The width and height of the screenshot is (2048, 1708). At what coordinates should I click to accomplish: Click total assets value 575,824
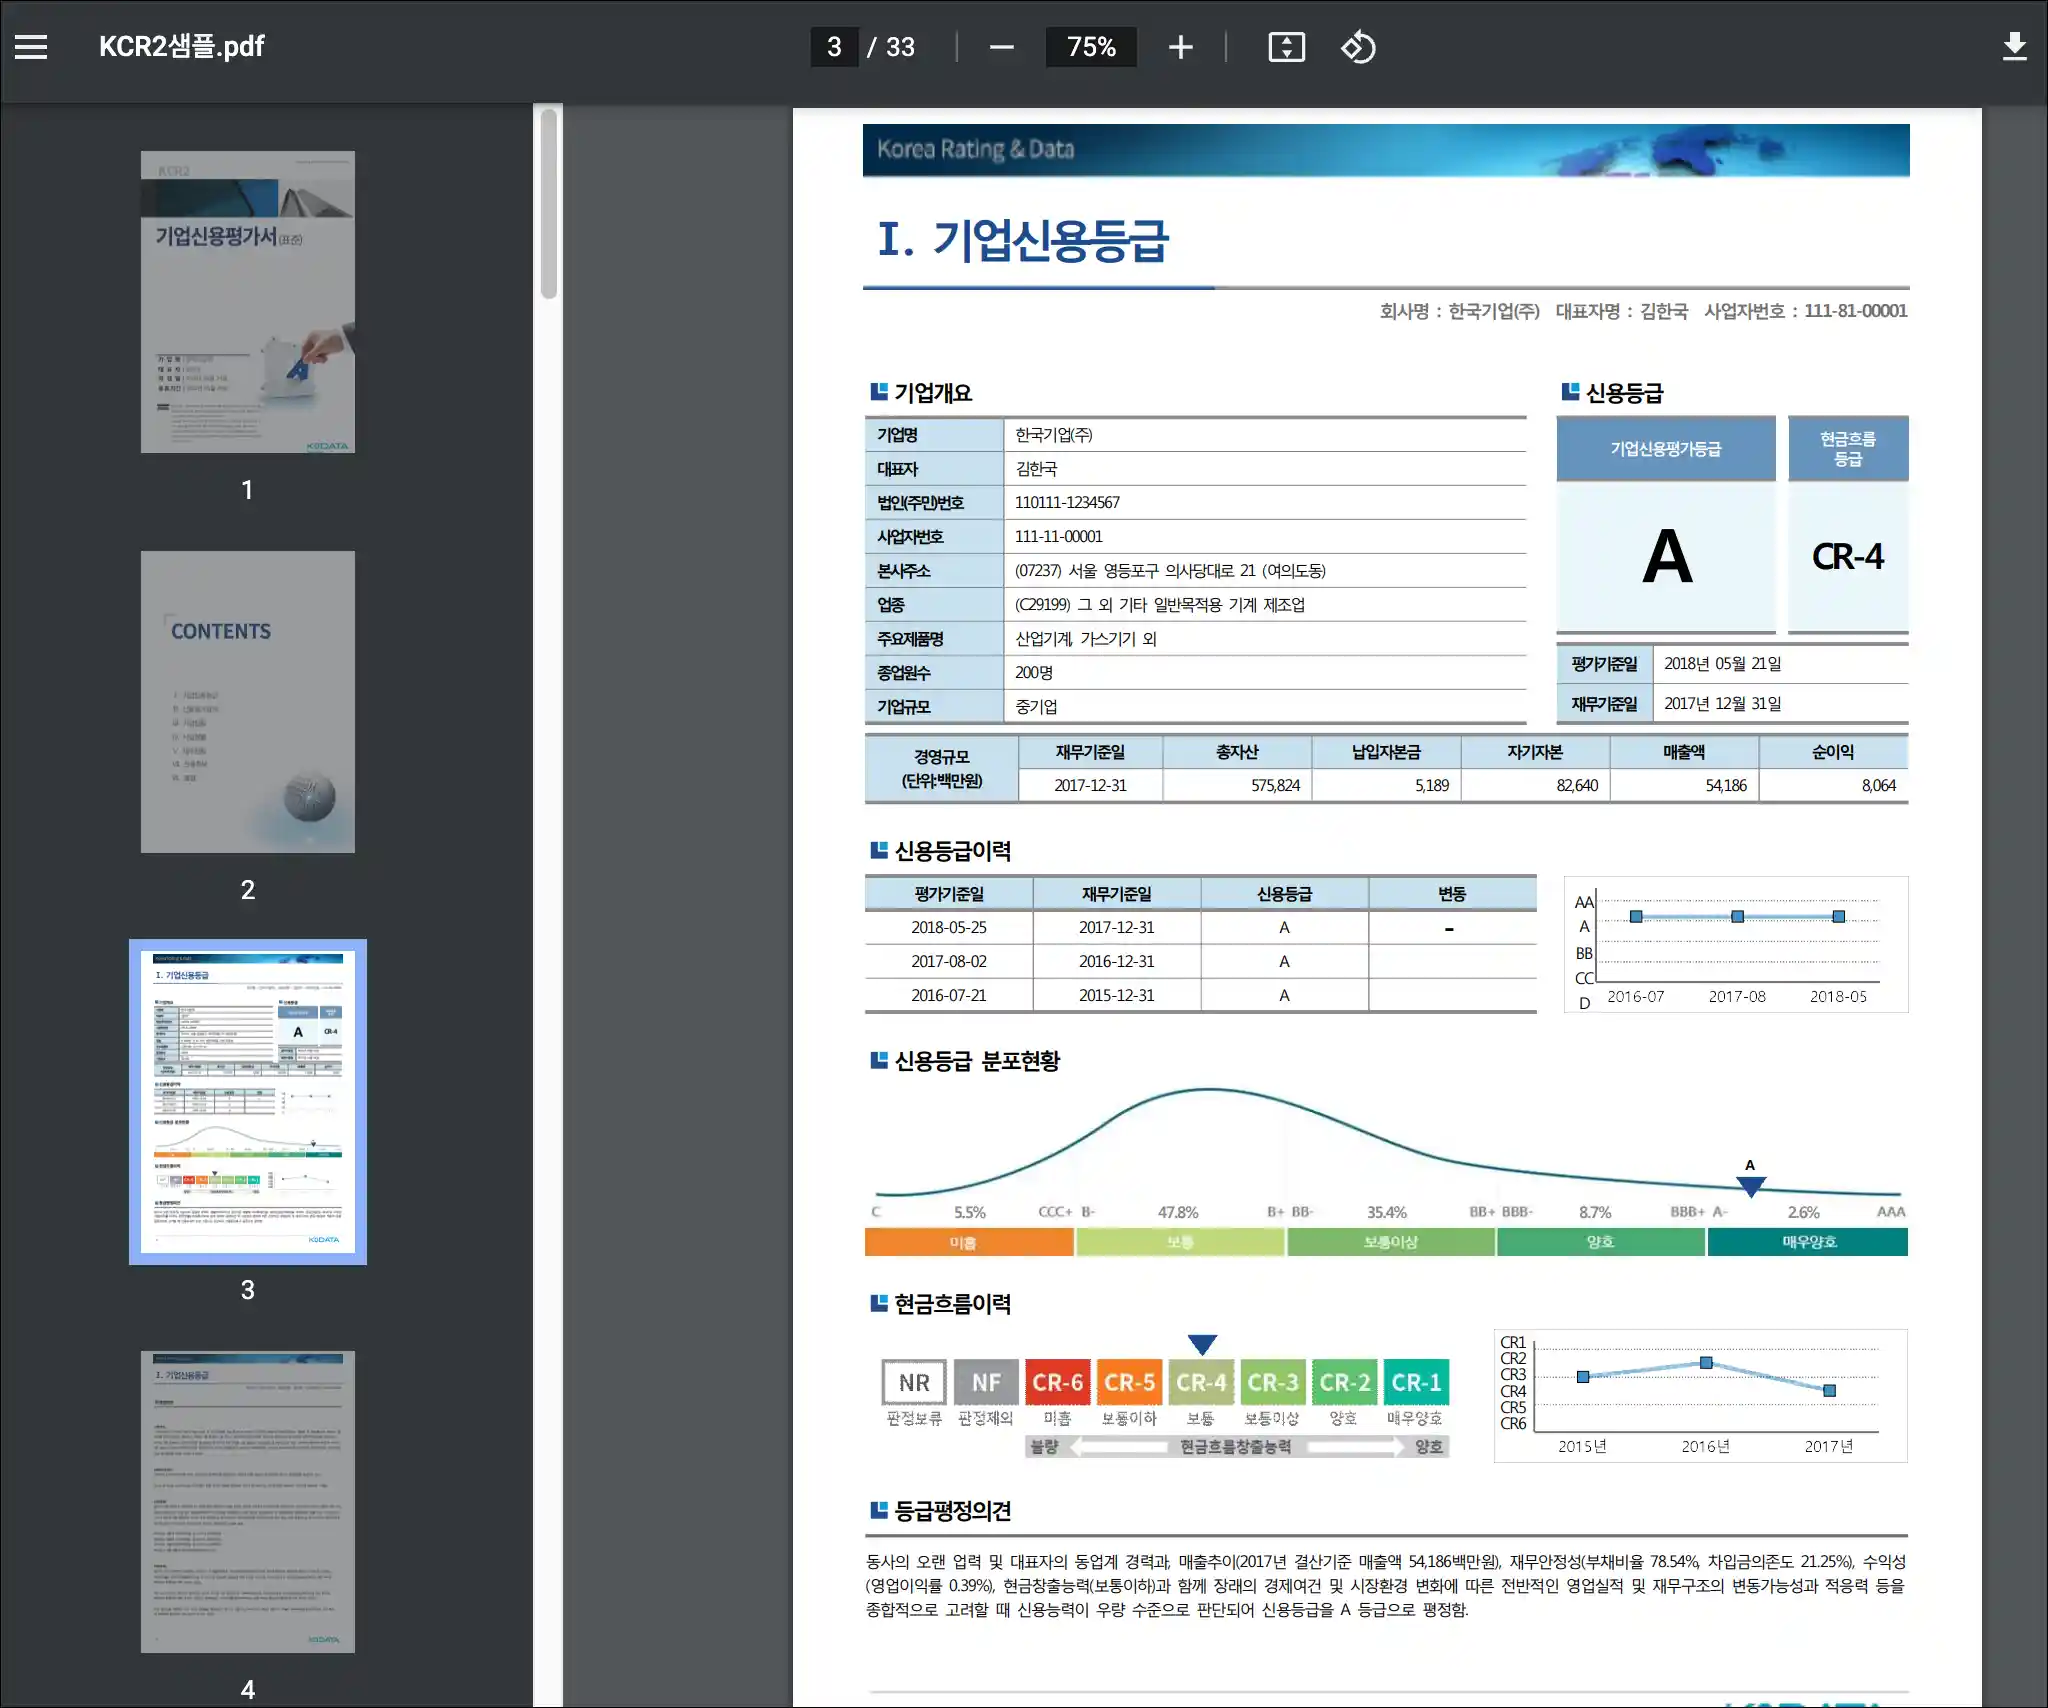[1275, 786]
